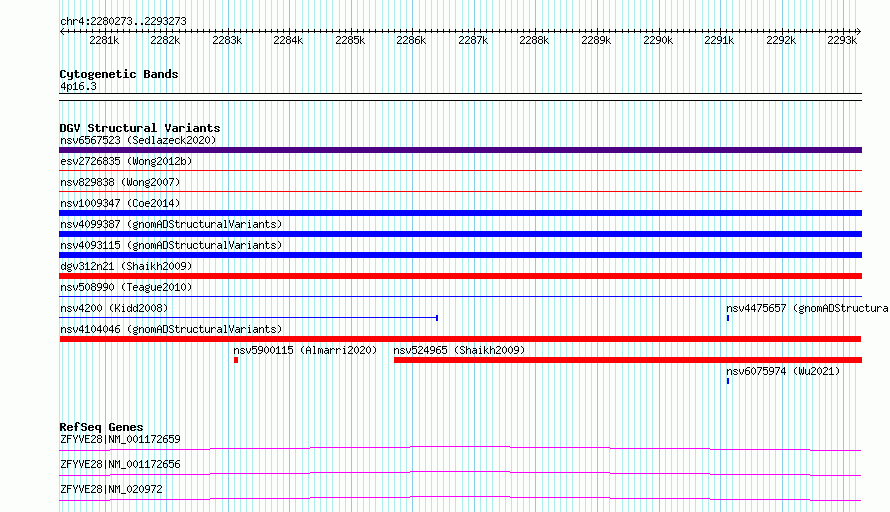Click the RefSeq Genes track title
Screen dimensions: 890x512
pos(101,427)
